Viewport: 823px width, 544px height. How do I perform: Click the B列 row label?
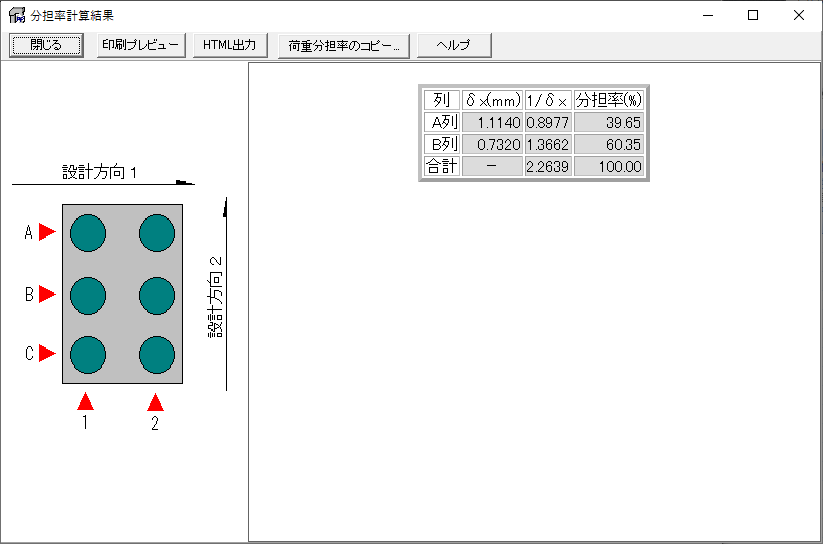[441, 144]
